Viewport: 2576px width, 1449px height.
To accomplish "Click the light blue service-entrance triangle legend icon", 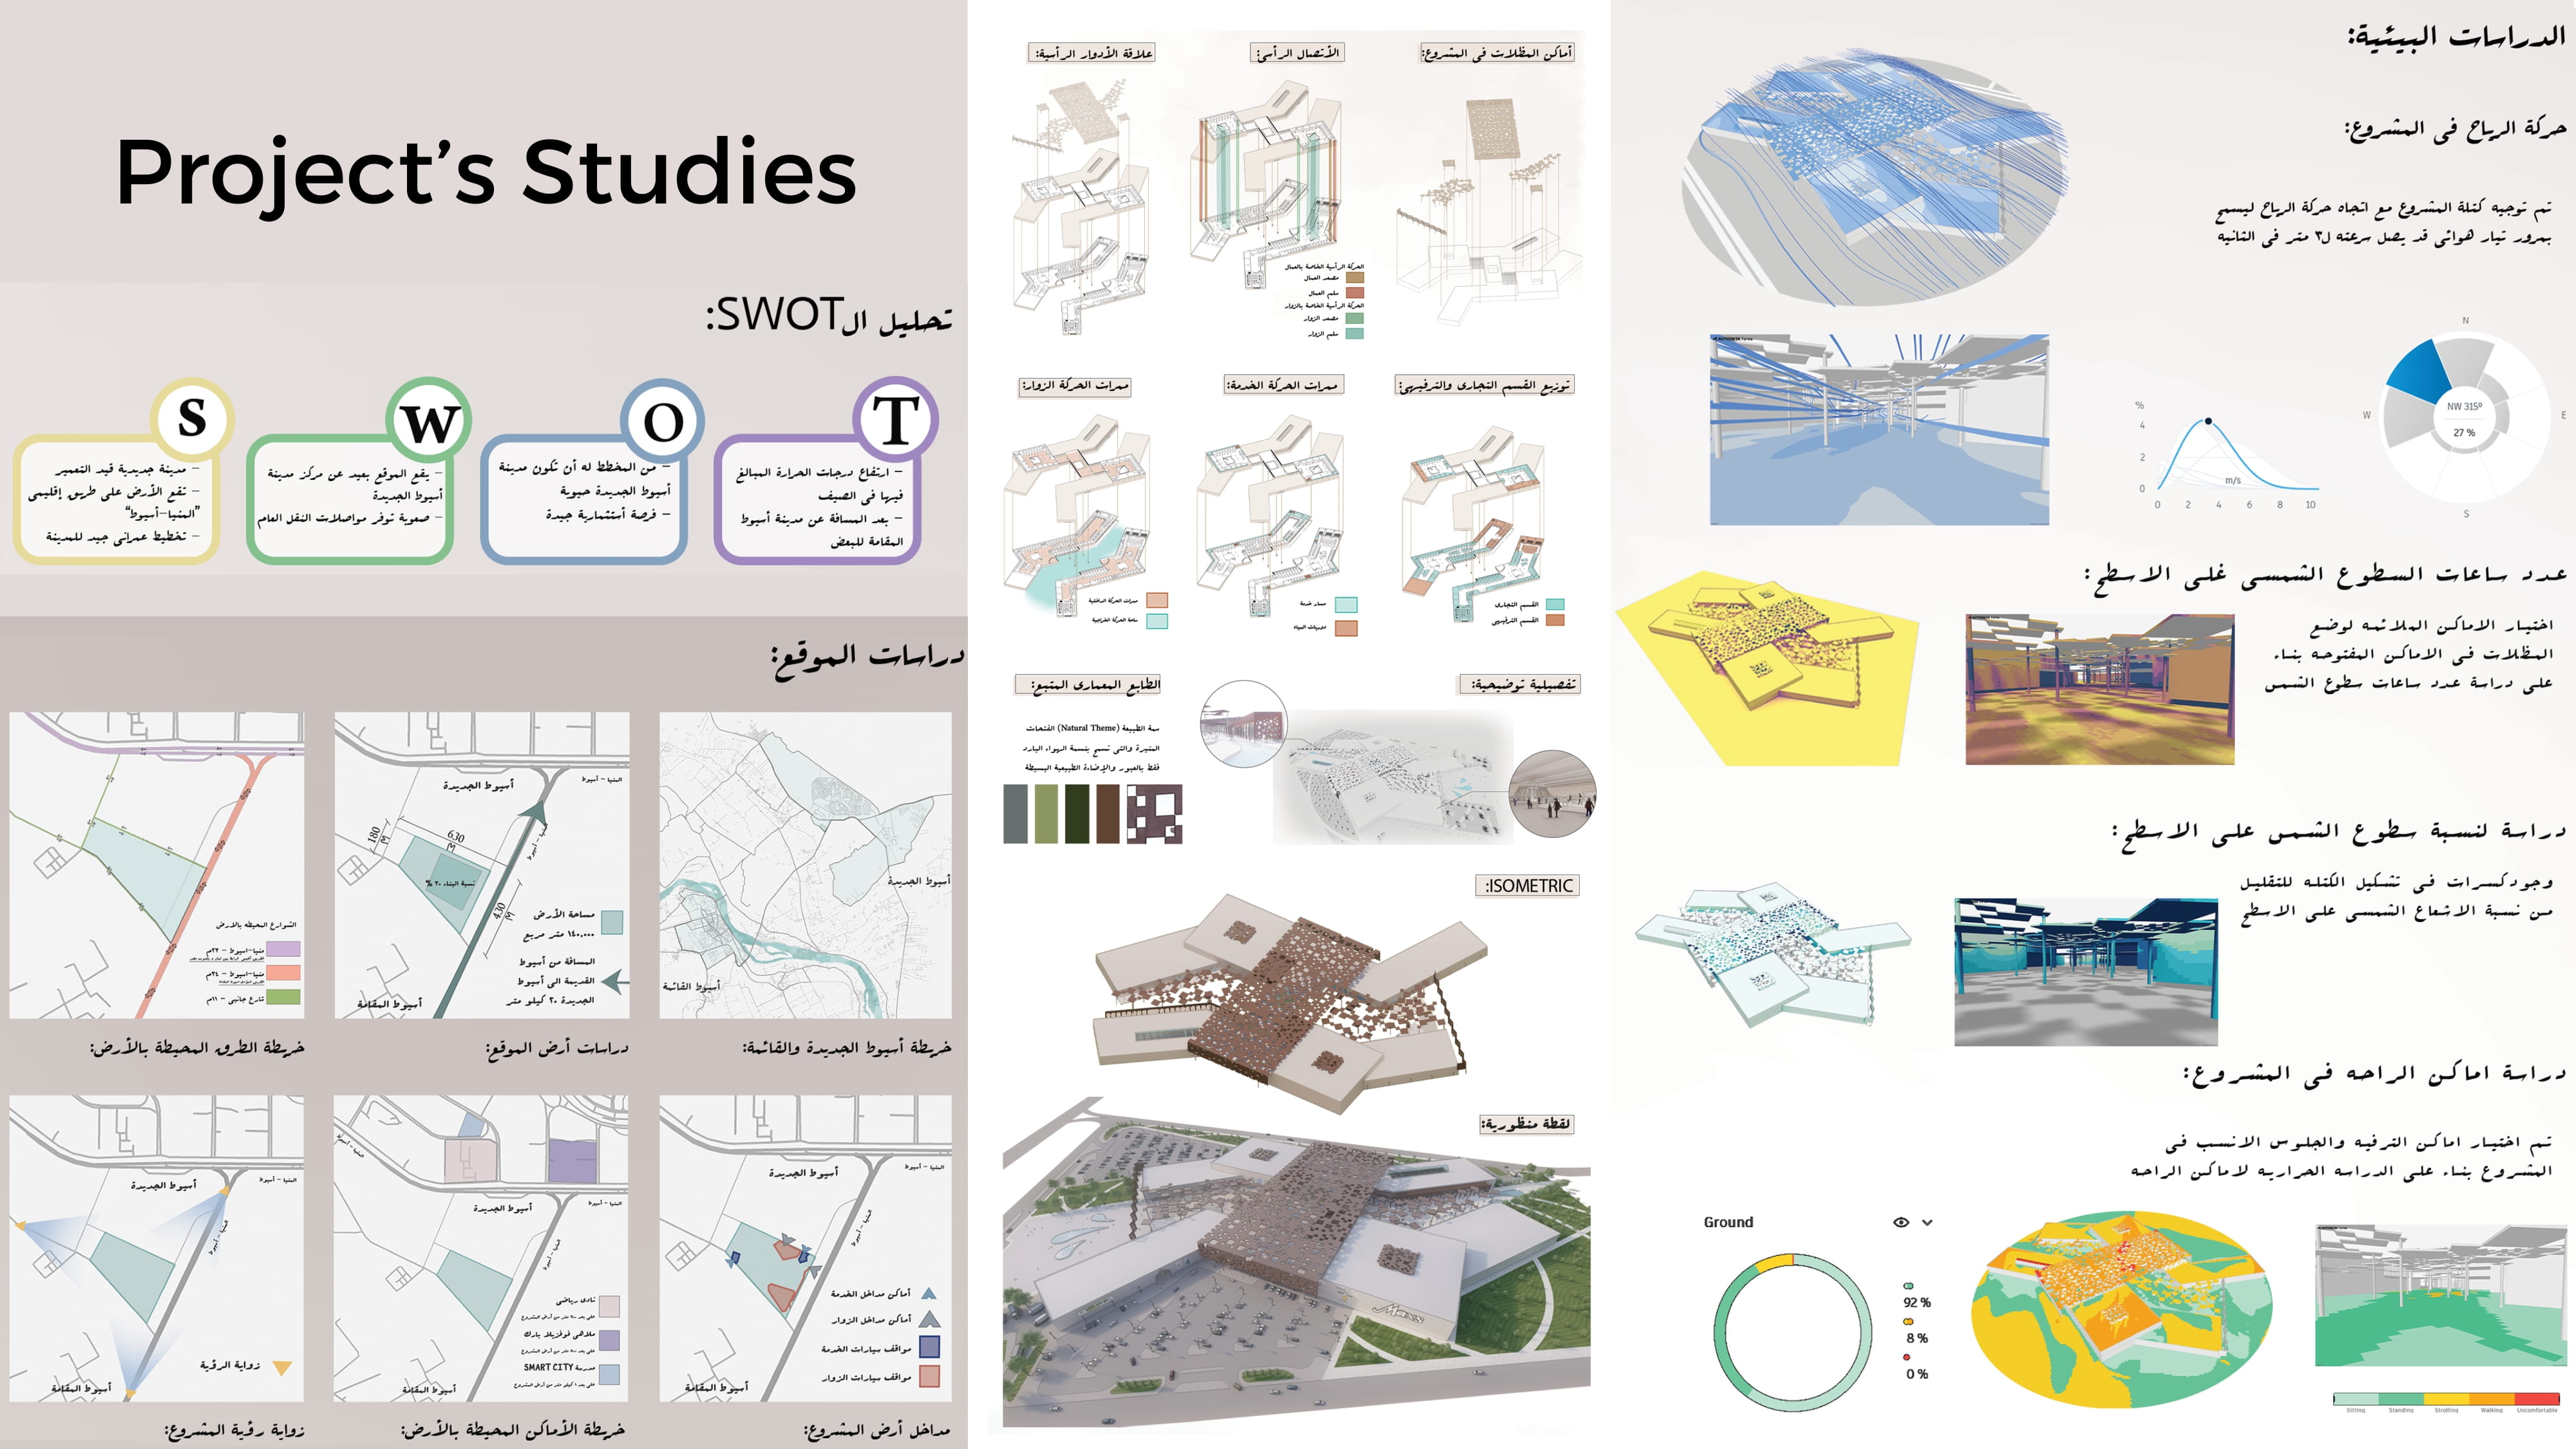I will [928, 1293].
